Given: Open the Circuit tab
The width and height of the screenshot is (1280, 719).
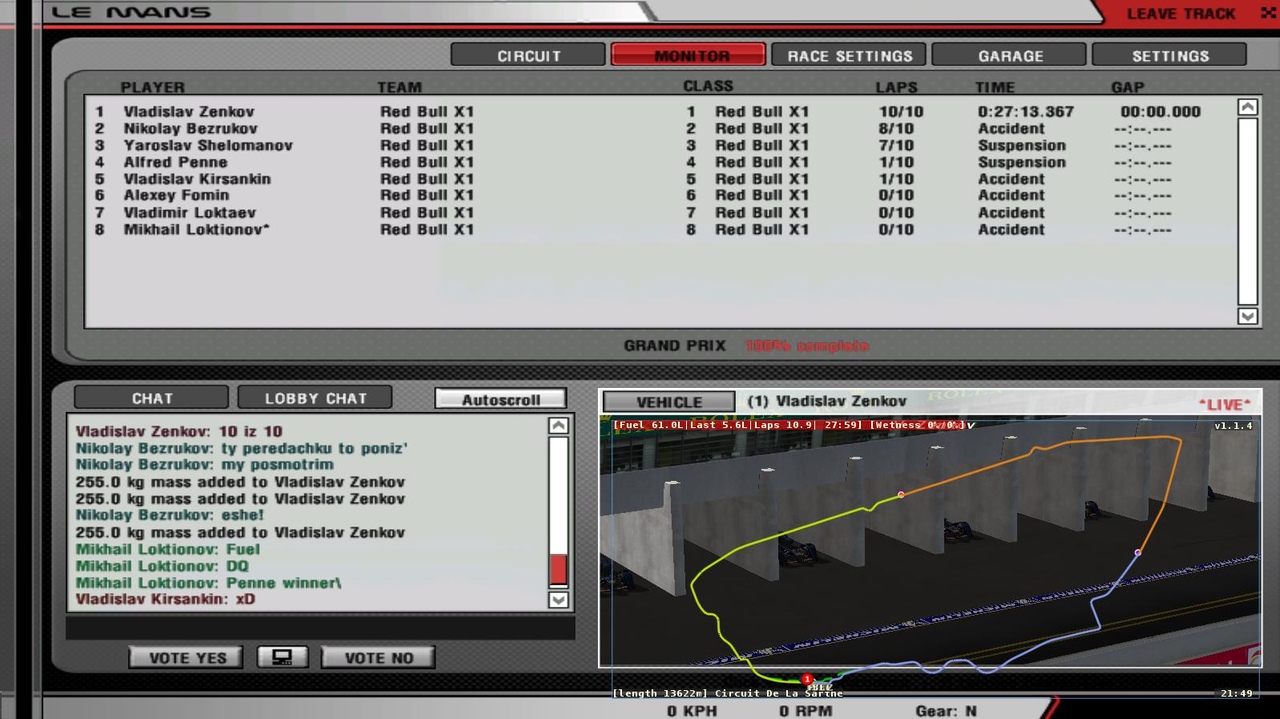Looking at the screenshot, I should coord(528,55).
